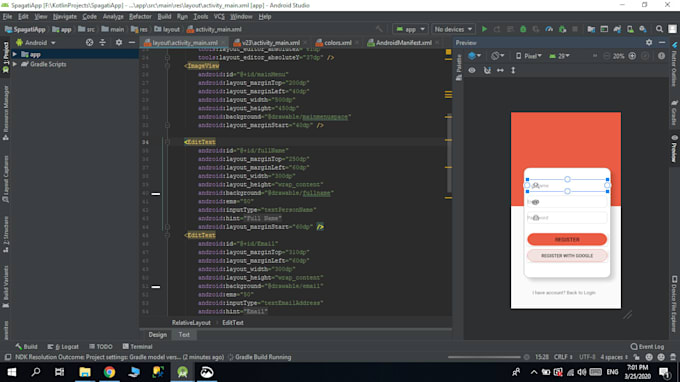This screenshot has height=382, width=680.
Task: Click the magnet autoconnect icon in Preview
Action: [487, 70]
